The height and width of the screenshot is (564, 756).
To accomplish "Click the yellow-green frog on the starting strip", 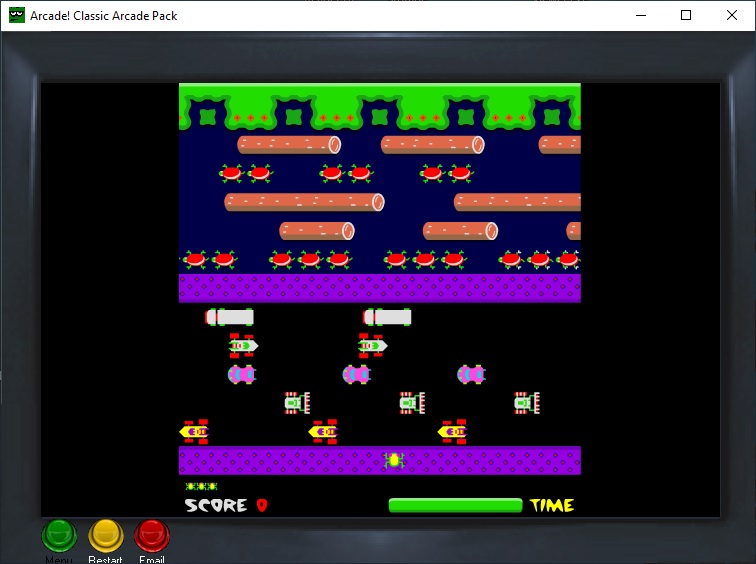I will click(394, 460).
